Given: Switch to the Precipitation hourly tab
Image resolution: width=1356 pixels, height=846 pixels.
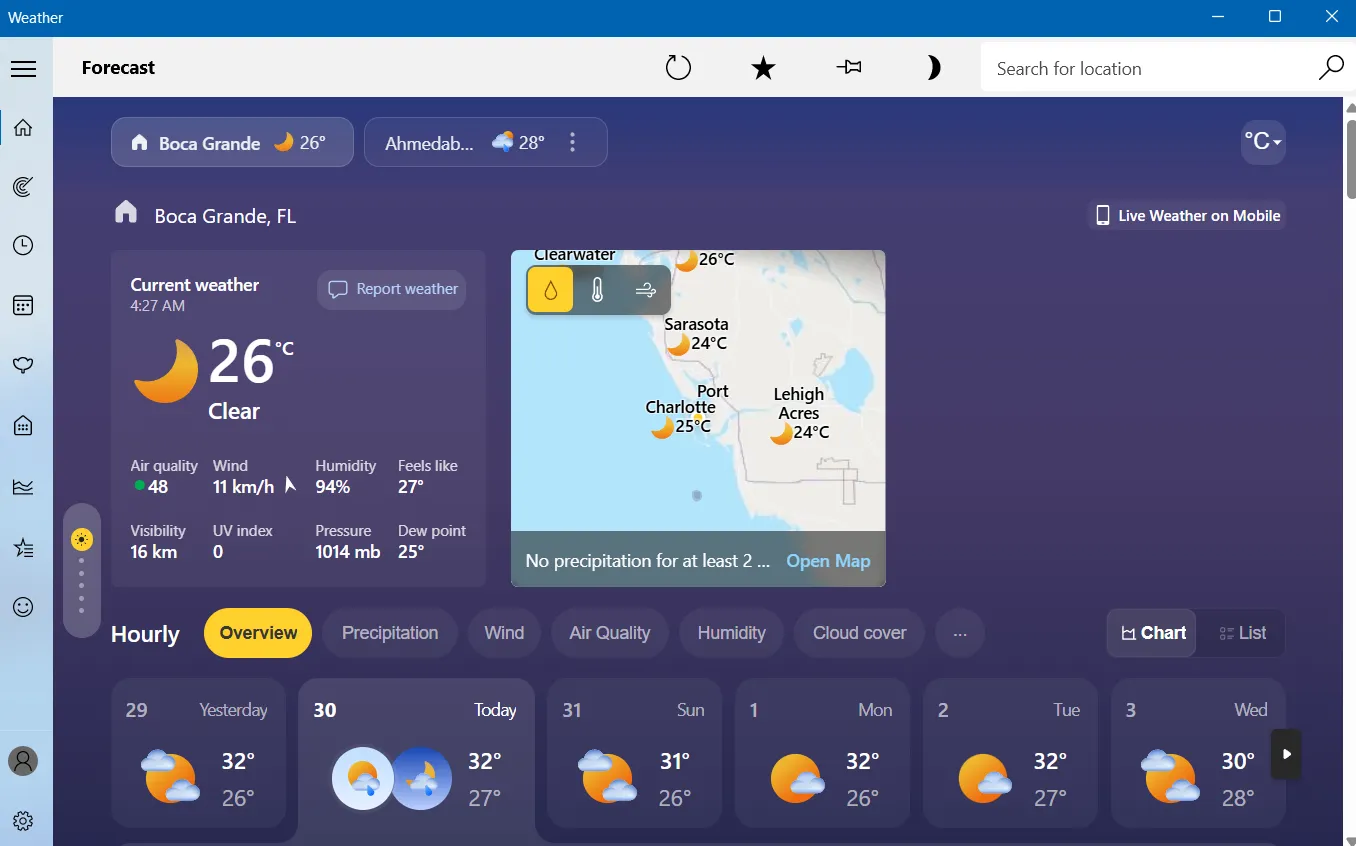Looking at the screenshot, I should (390, 632).
